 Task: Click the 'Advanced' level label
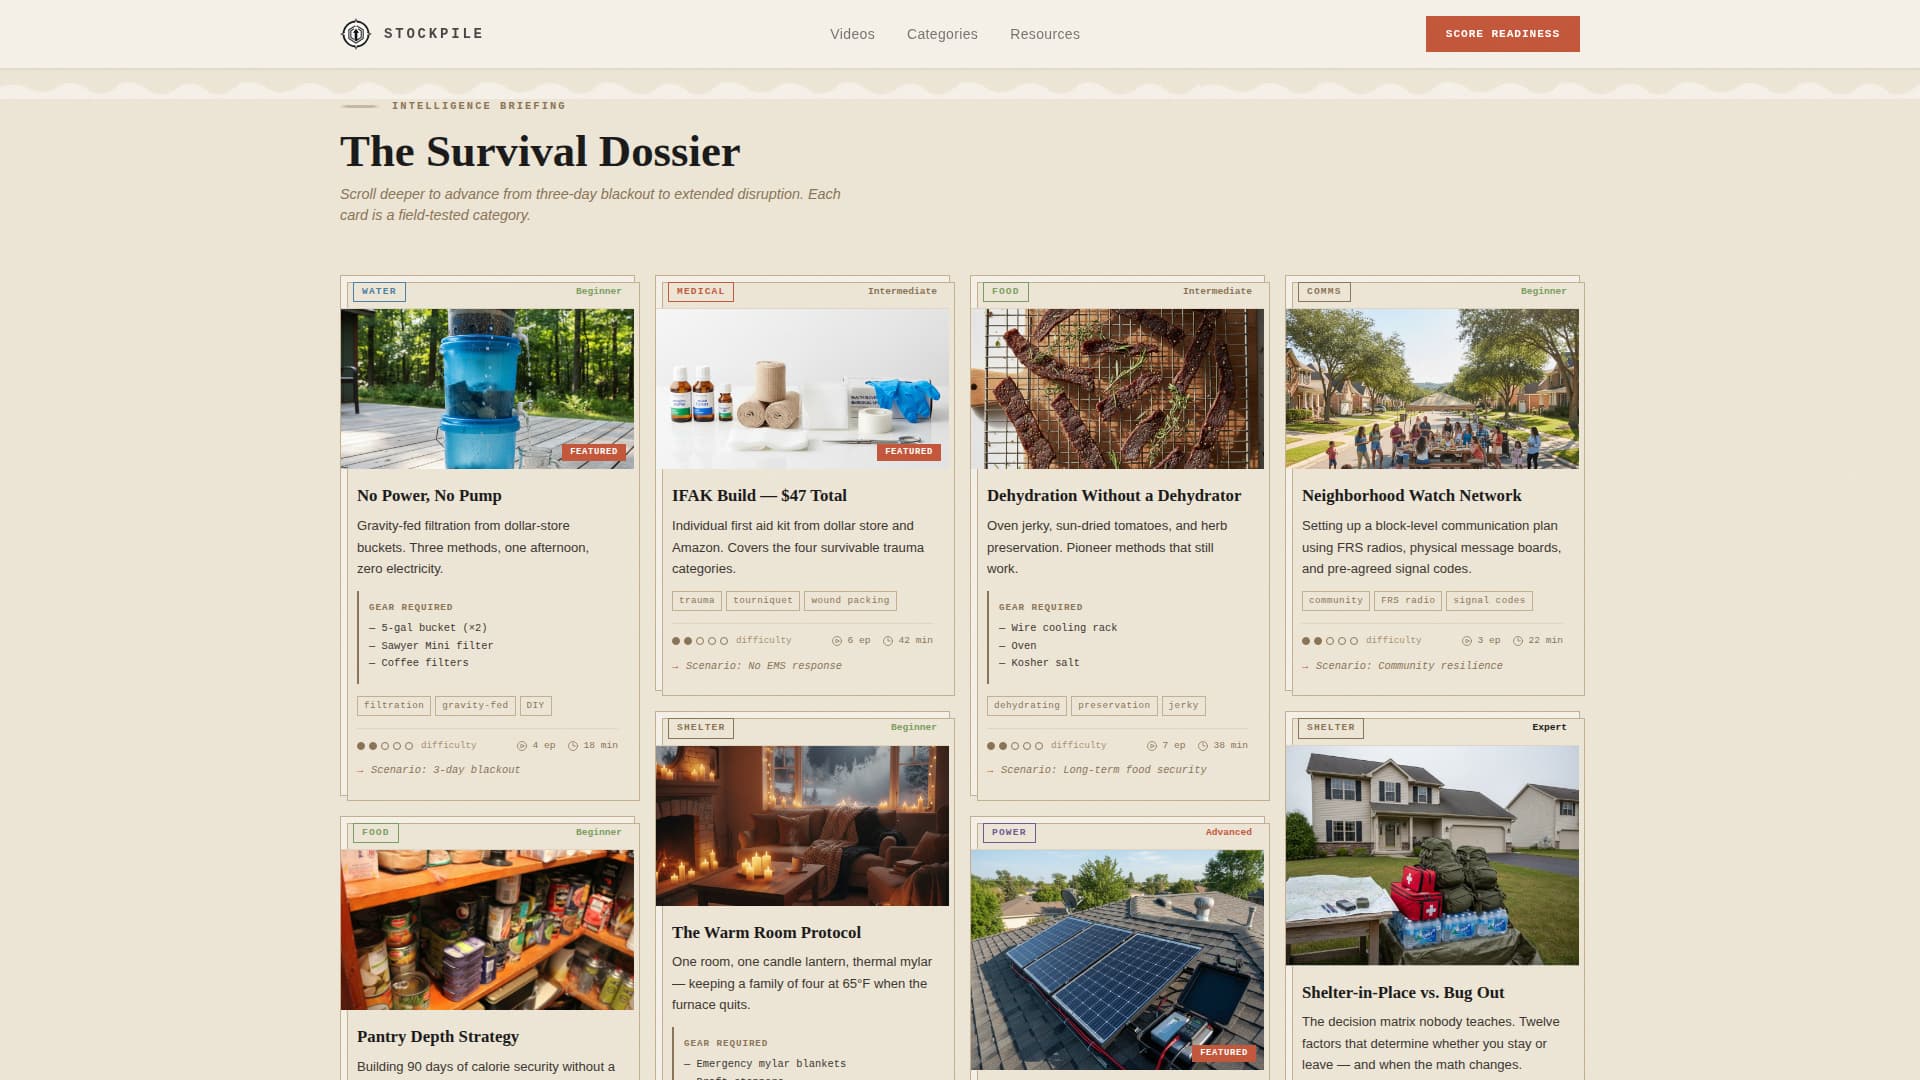click(1228, 833)
